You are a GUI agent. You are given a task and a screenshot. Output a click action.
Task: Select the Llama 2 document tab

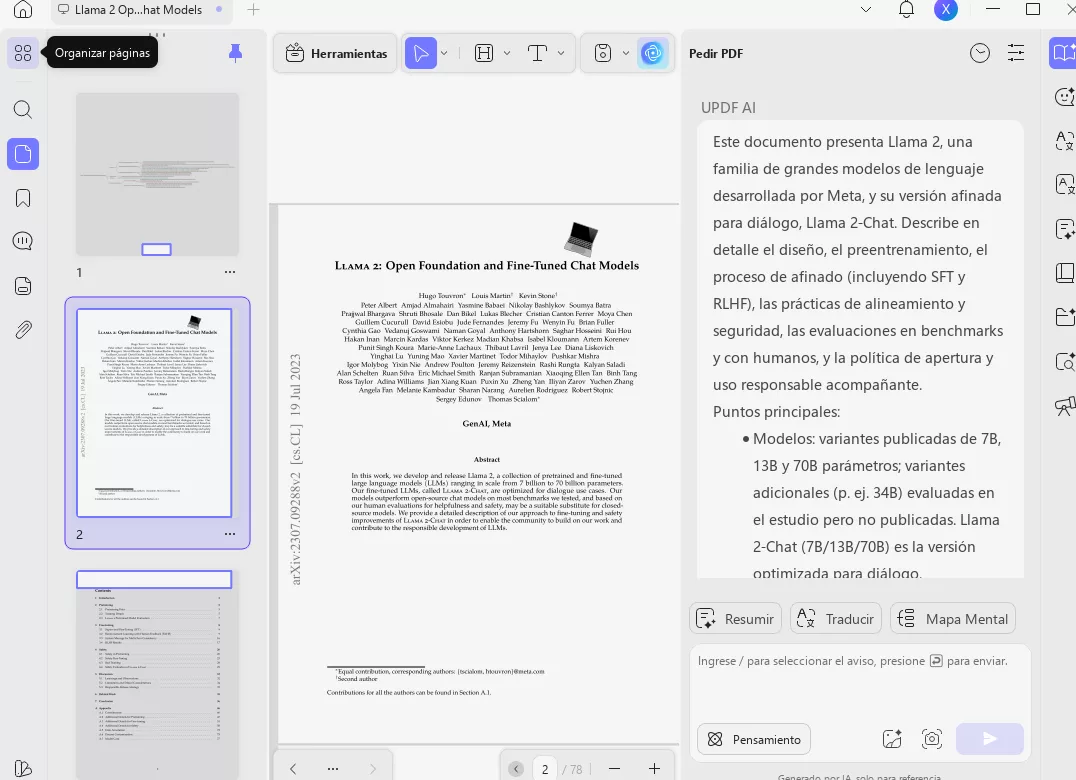pos(138,10)
